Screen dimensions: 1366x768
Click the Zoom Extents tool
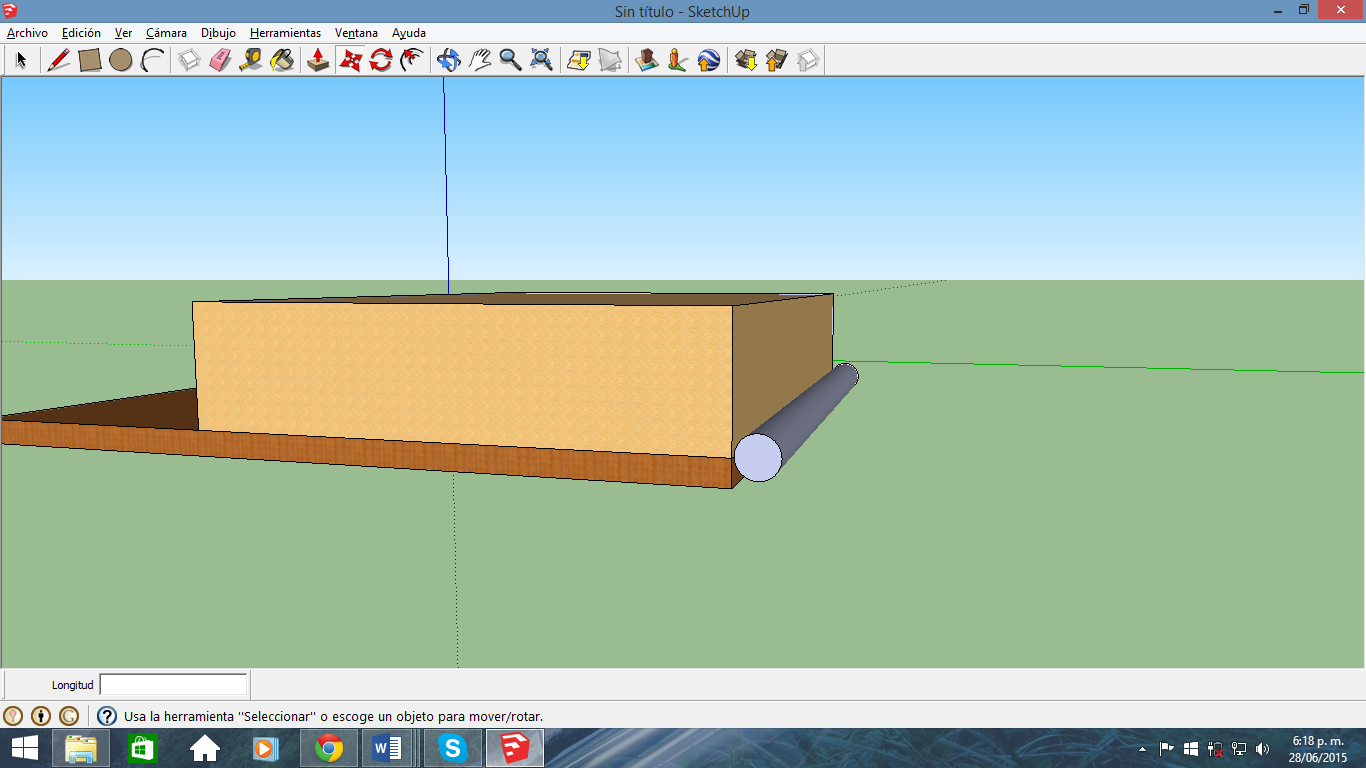pyautogui.click(x=542, y=60)
